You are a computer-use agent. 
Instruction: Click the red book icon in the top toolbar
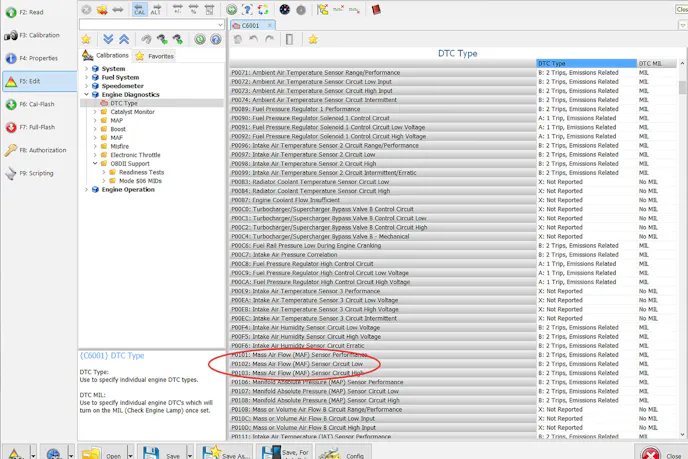[376, 10]
